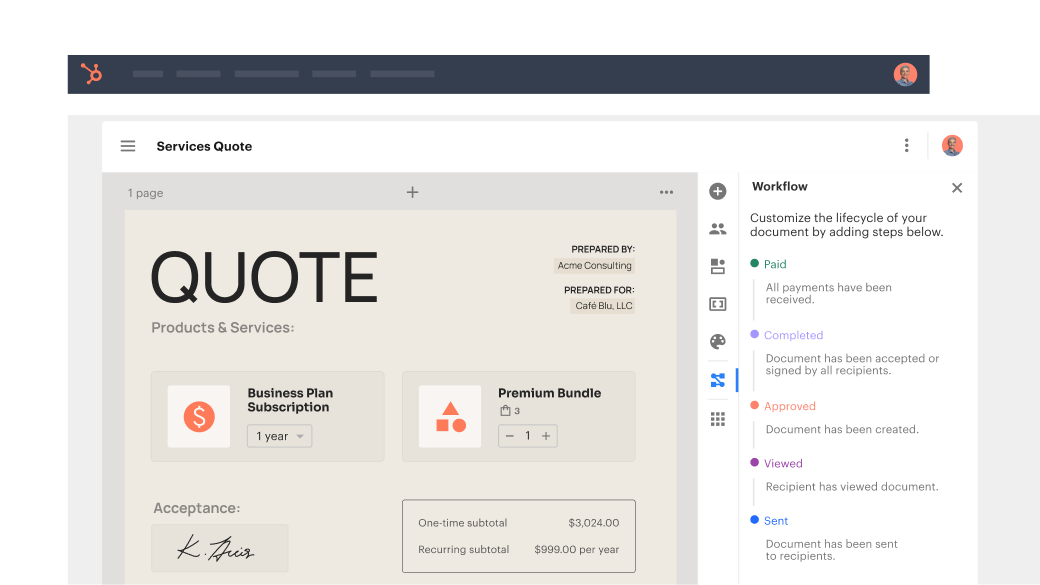Open the hamburger menu next to Services Quote
Screen dimensions: 1040x585
click(x=128, y=145)
